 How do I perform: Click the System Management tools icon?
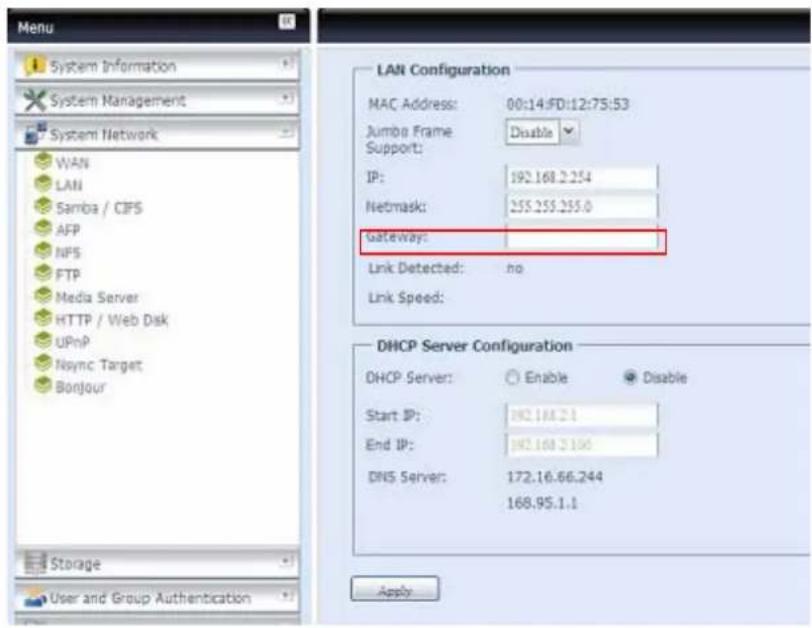[x=35, y=100]
